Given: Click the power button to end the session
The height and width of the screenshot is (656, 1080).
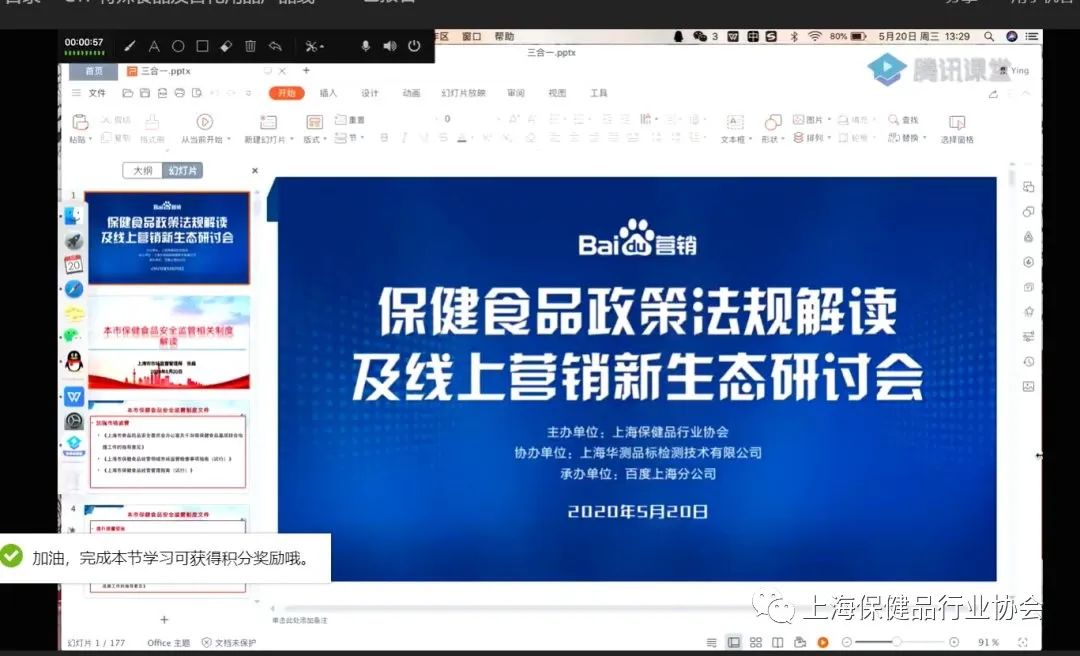Looking at the screenshot, I should tap(414, 46).
